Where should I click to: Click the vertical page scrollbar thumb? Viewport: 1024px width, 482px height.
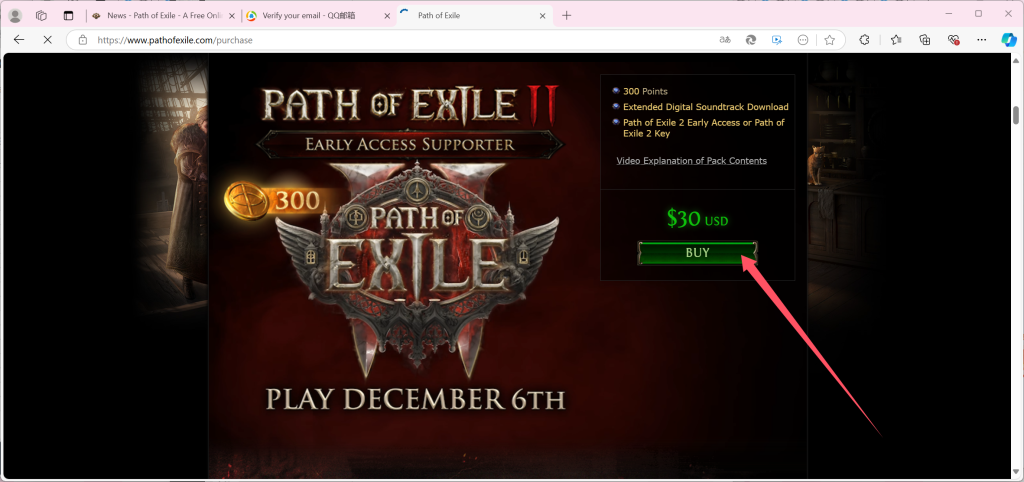1016,114
